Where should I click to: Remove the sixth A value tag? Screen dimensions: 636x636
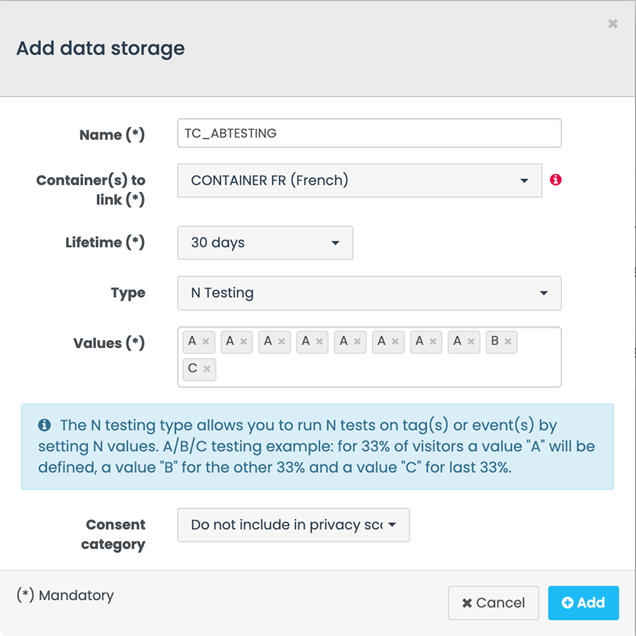pyautogui.click(x=396, y=342)
